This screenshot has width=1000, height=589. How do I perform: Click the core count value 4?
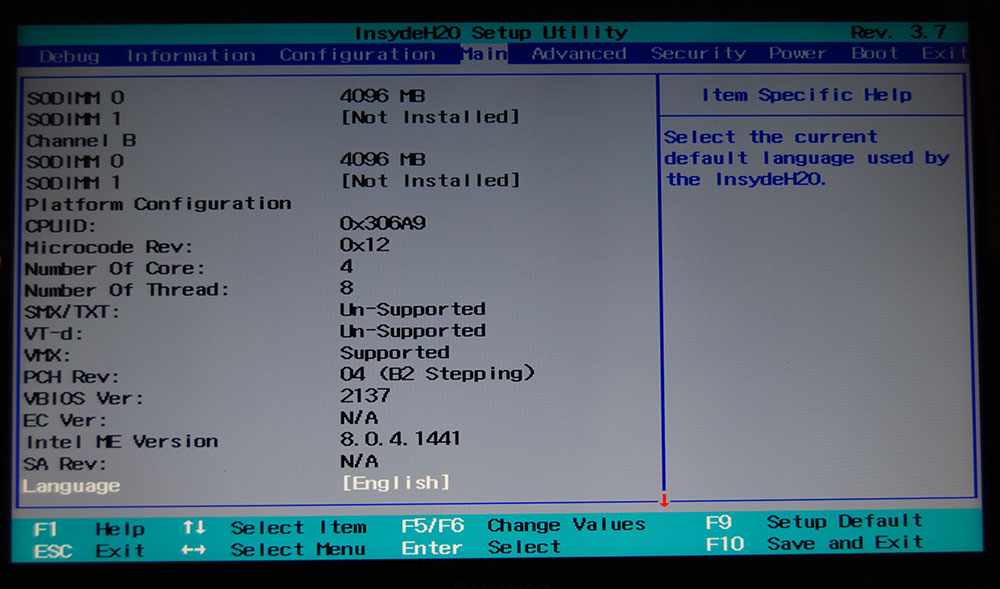[x=347, y=266]
